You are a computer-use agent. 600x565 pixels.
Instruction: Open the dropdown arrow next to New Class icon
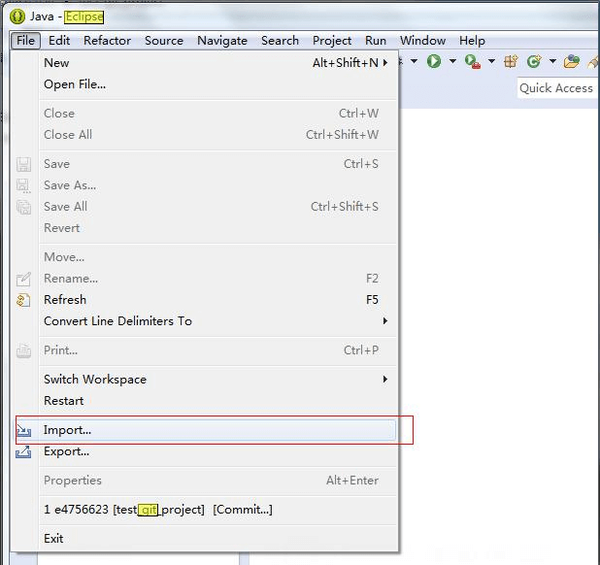coord(553,61)
